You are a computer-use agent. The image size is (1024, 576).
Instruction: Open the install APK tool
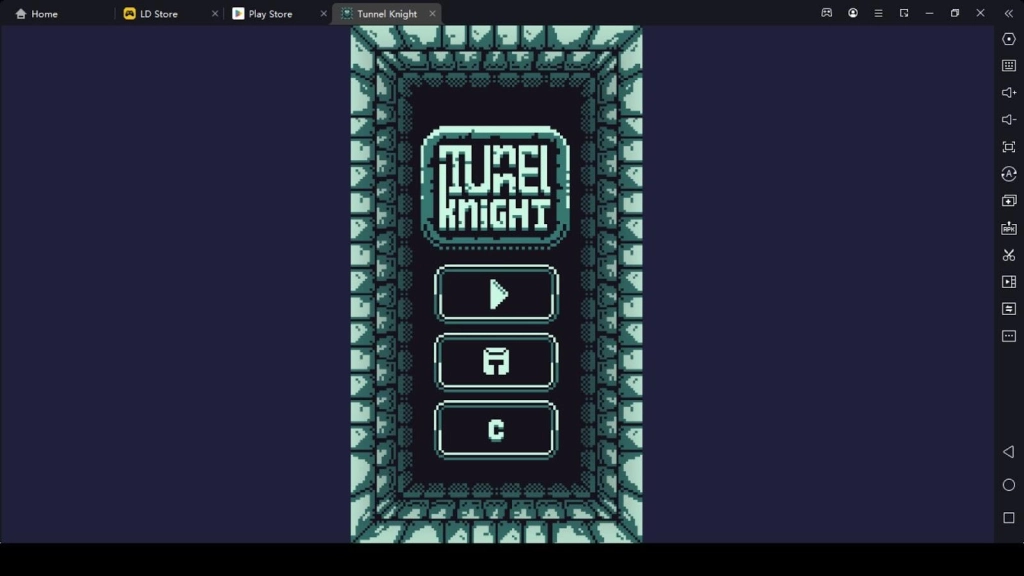[x=1009, y=227]
